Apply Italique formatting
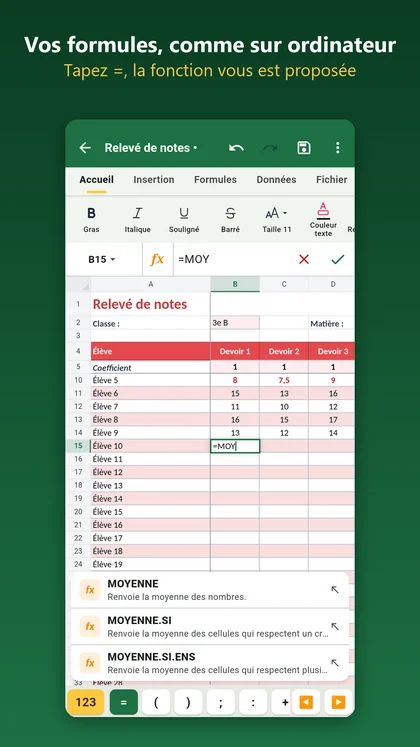The width and height of the screenshot is (420, 747). [138, 220]
